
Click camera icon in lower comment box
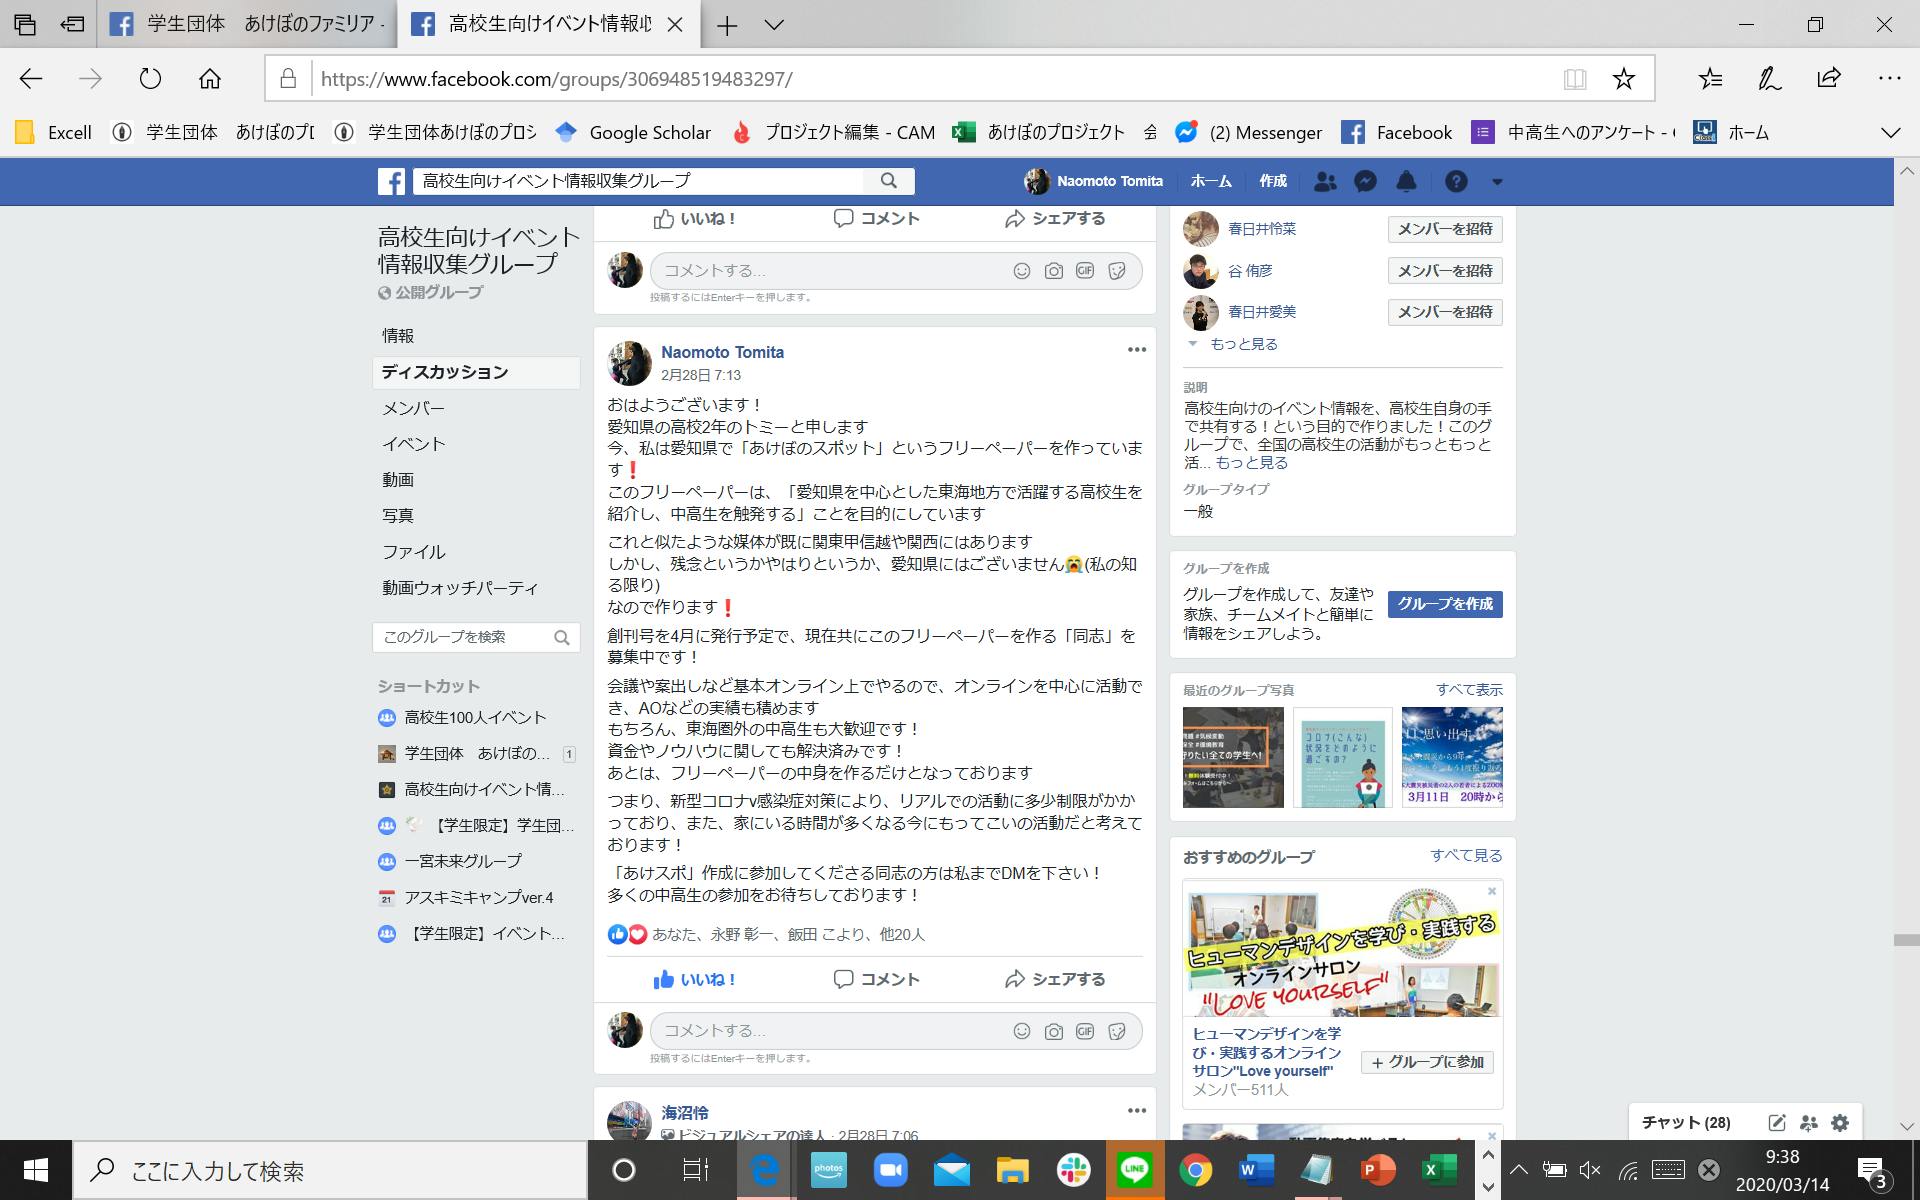click(1053, 1031)
